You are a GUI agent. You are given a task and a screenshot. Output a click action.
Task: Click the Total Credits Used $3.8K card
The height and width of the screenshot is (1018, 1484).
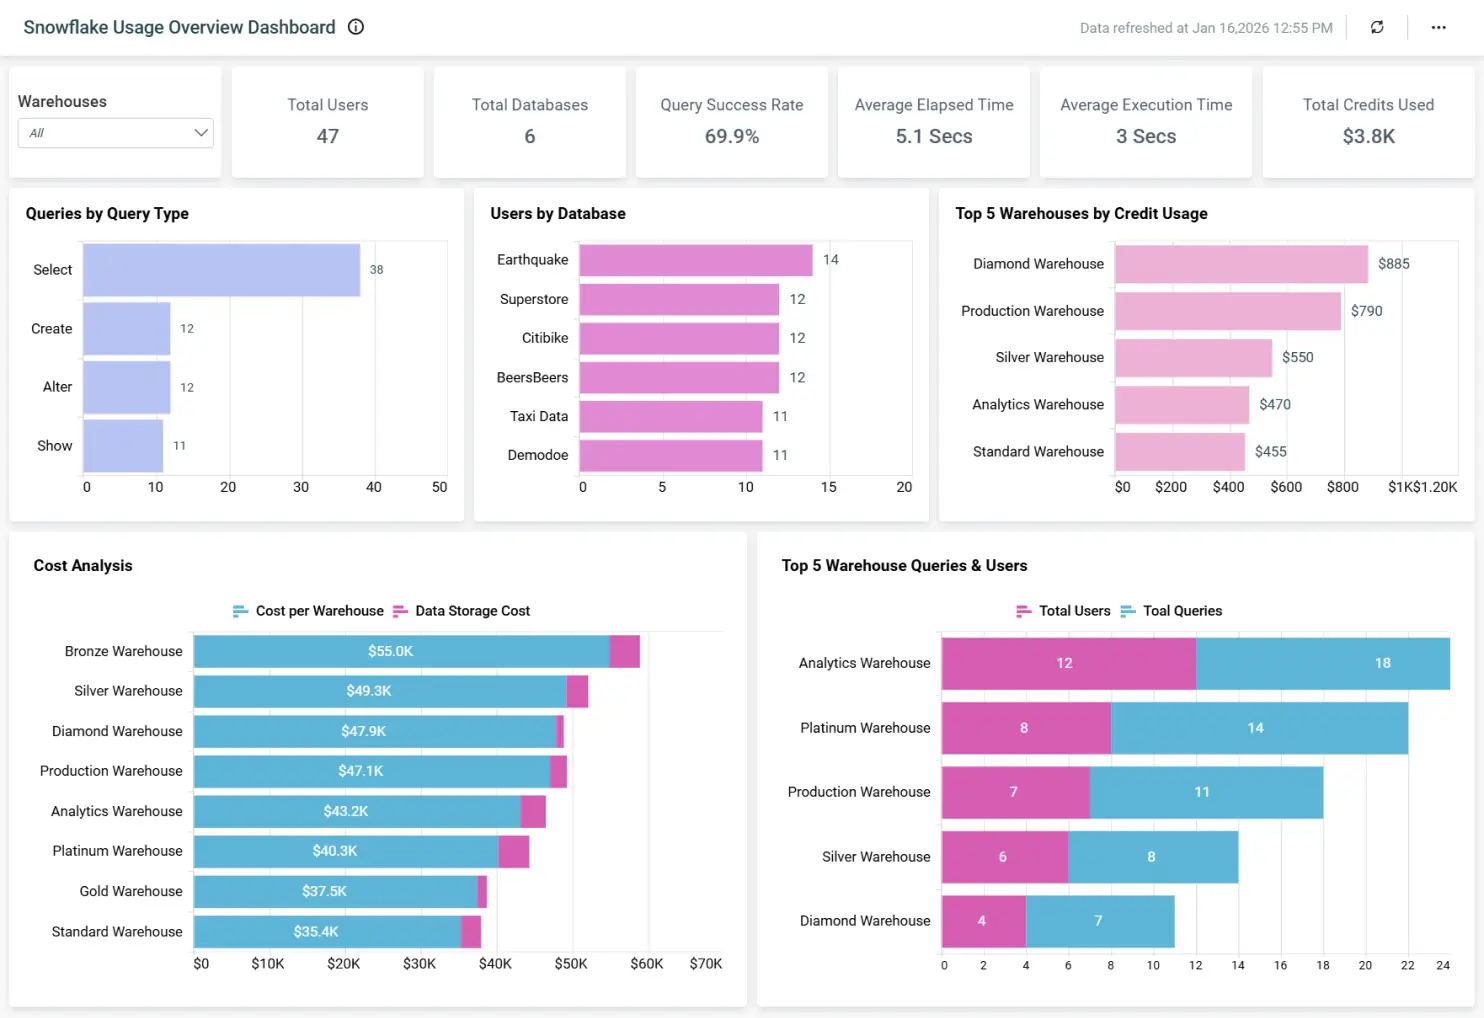point(1367,122)
